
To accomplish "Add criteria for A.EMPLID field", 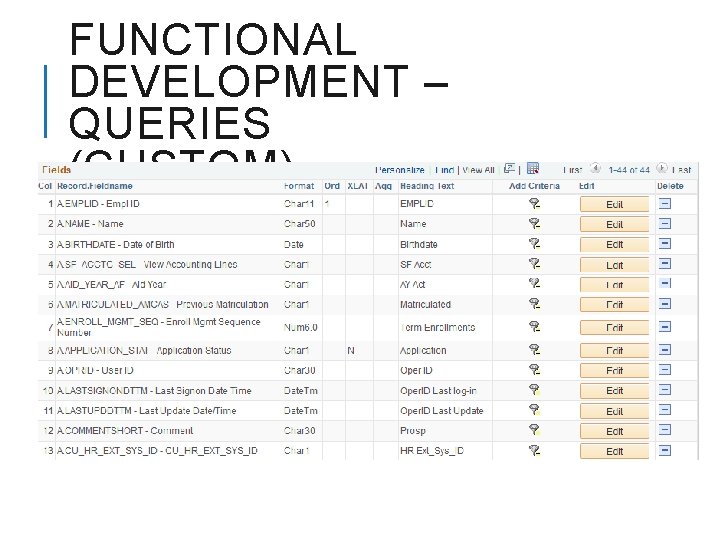I will 534,203.
